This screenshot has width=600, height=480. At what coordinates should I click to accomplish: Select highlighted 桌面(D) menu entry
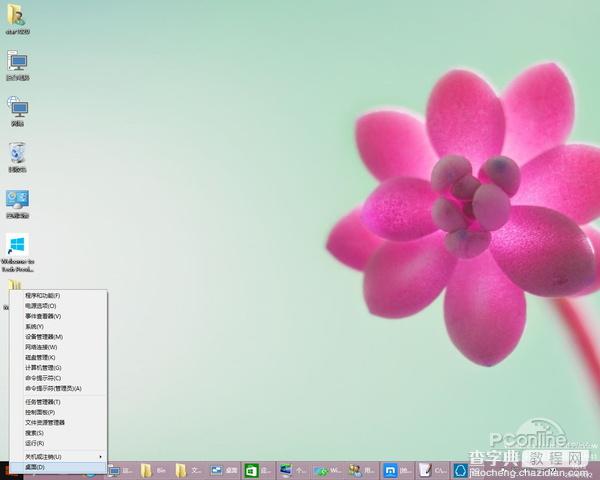[x=58, y=467]
